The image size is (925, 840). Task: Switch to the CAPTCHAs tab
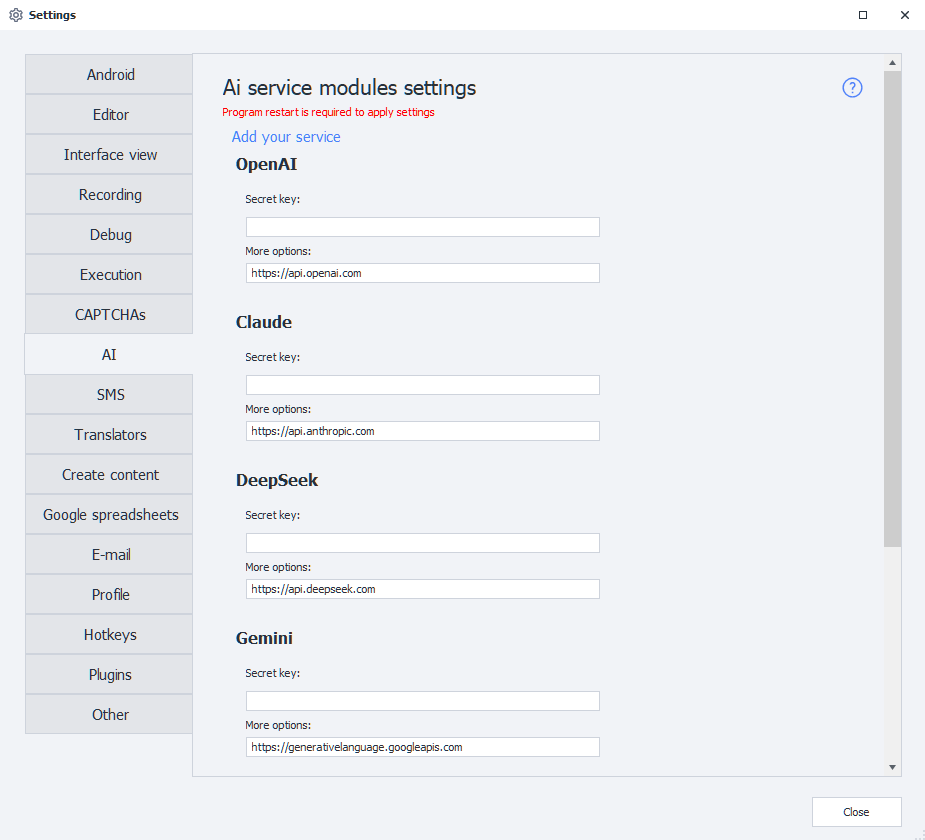(x=109, y=314)
